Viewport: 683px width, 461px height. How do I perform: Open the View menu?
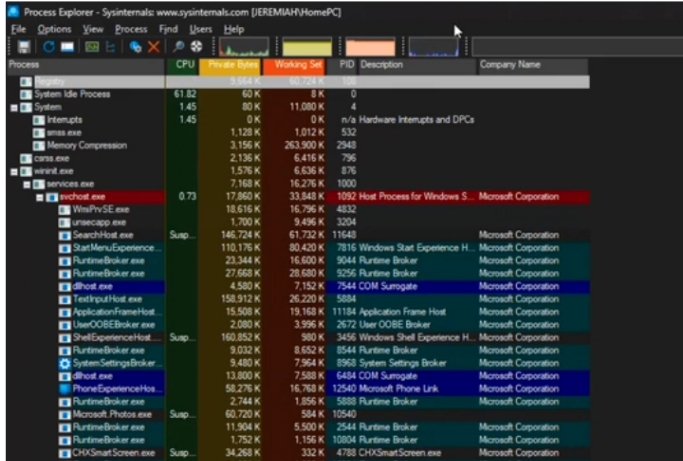tap(93, 29)
